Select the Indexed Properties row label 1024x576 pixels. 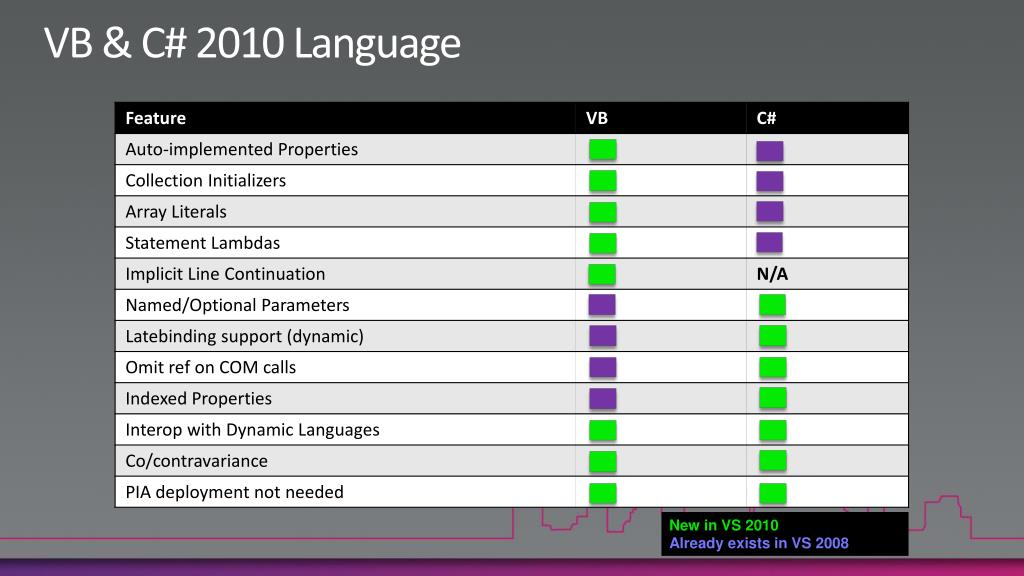pos(199,398)
